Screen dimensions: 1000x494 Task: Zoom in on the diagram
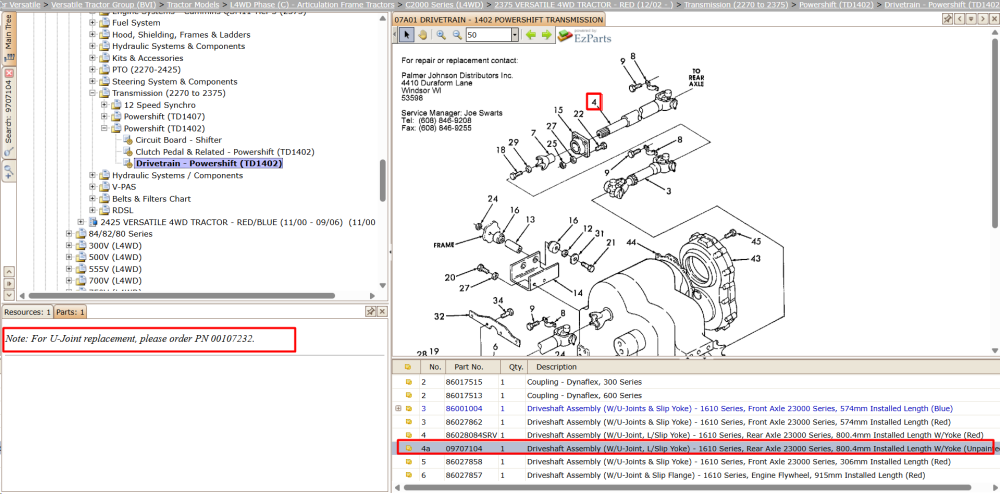(x=441, y=35)
